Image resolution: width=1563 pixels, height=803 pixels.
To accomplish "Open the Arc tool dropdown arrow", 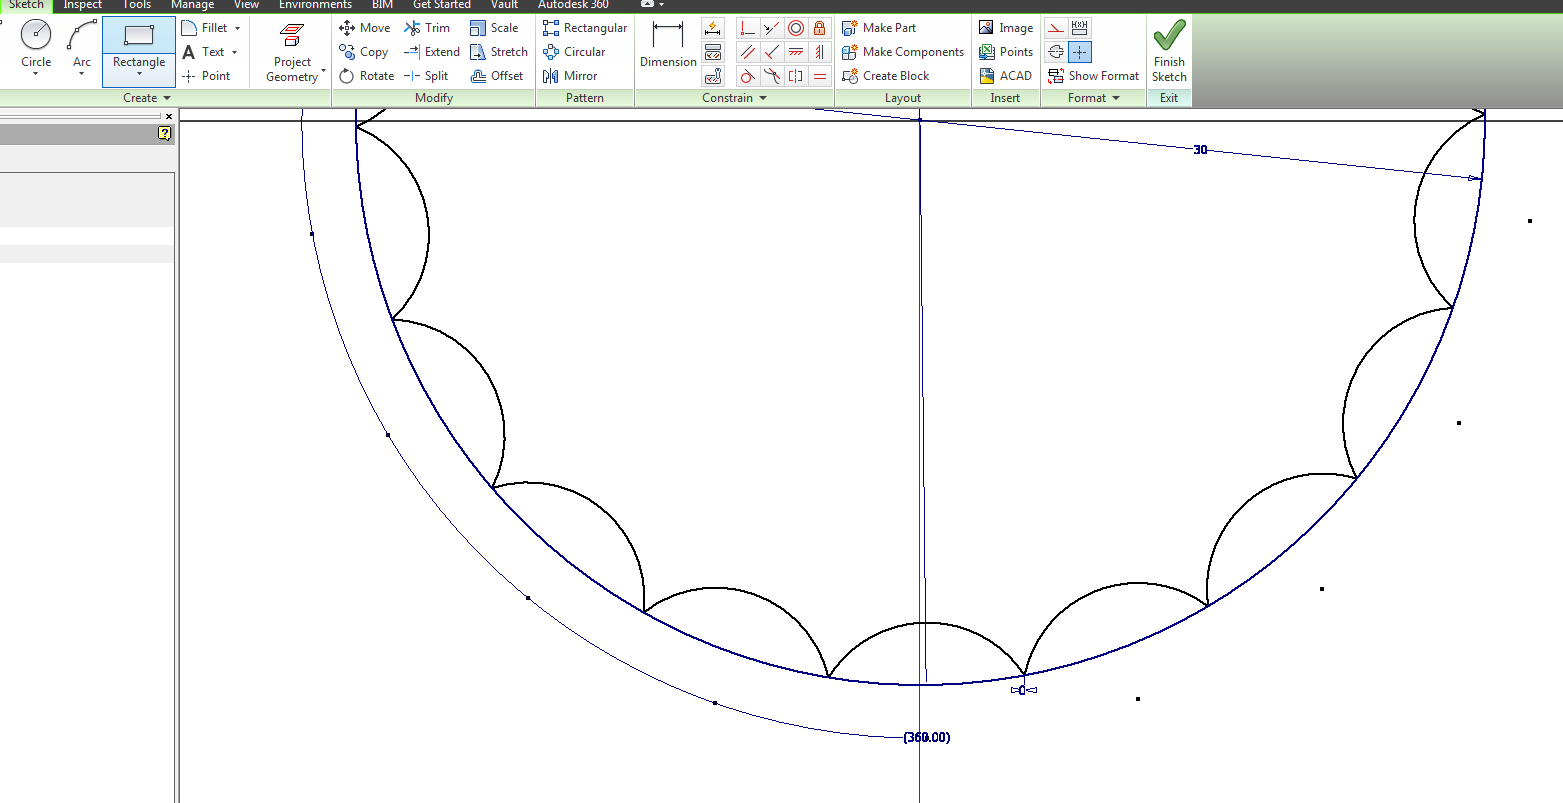I will (82, 75).
